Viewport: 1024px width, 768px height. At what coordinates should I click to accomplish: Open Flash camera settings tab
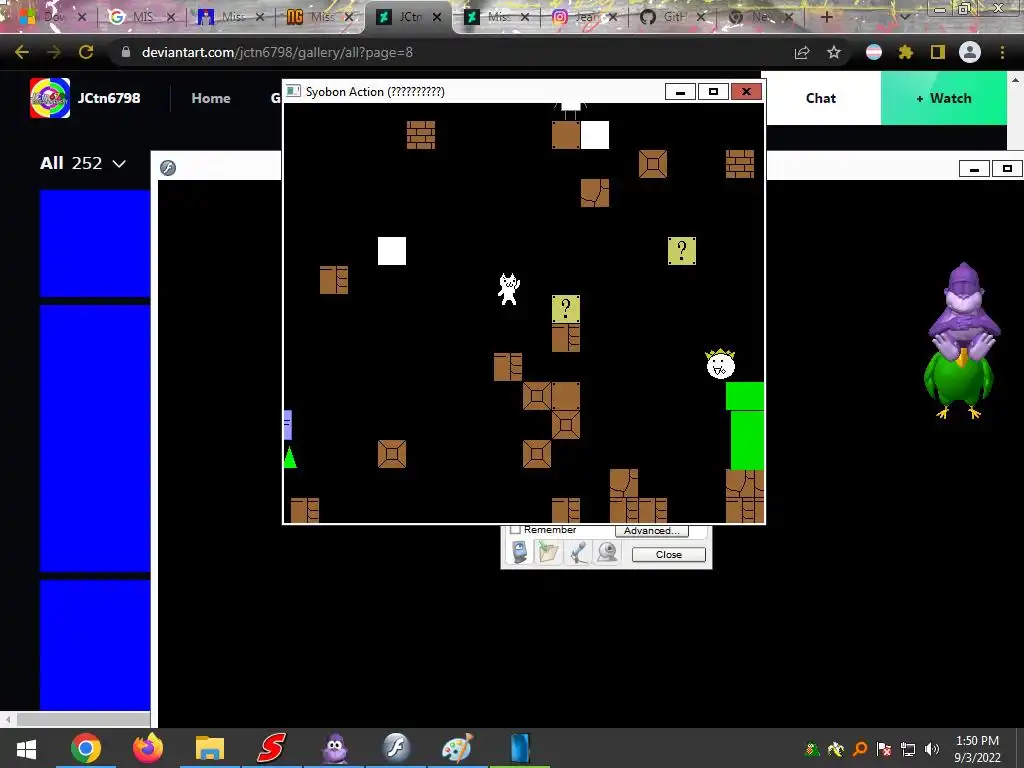pyautogui.click(x=608, y=552)
